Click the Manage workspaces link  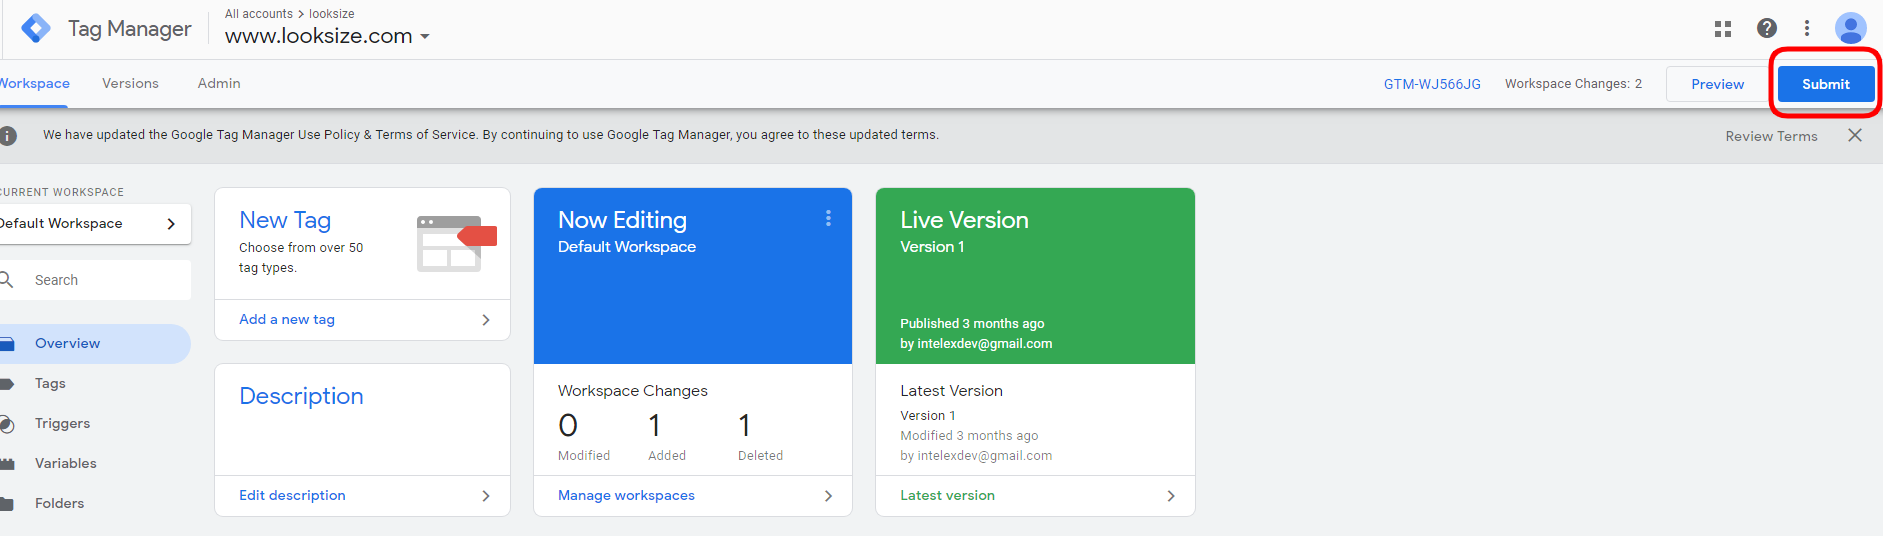coord(626,496)
